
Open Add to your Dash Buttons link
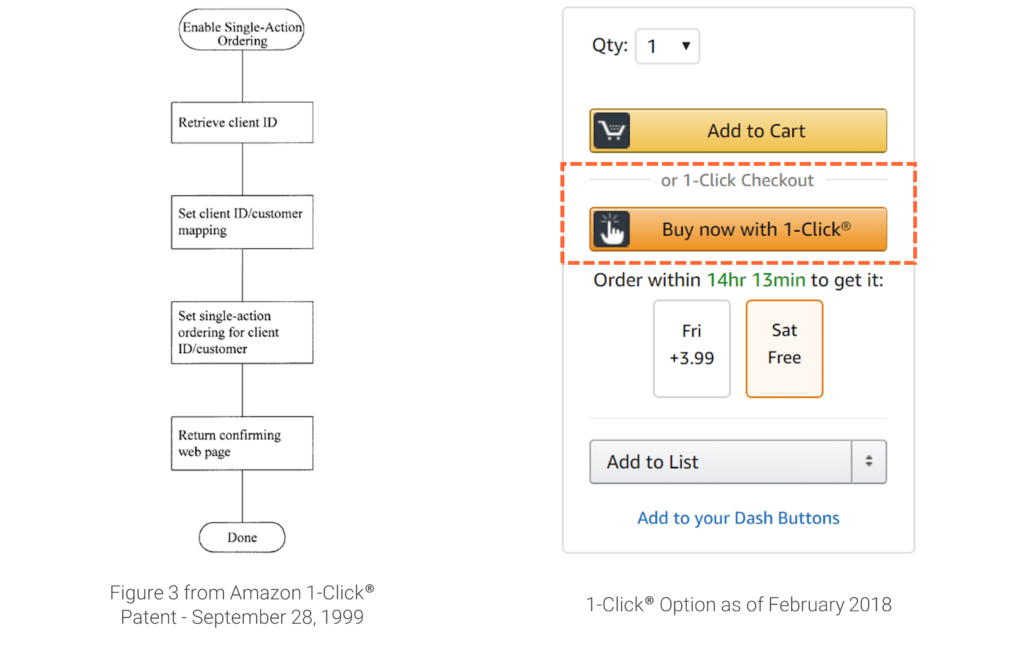click(738, 518)
